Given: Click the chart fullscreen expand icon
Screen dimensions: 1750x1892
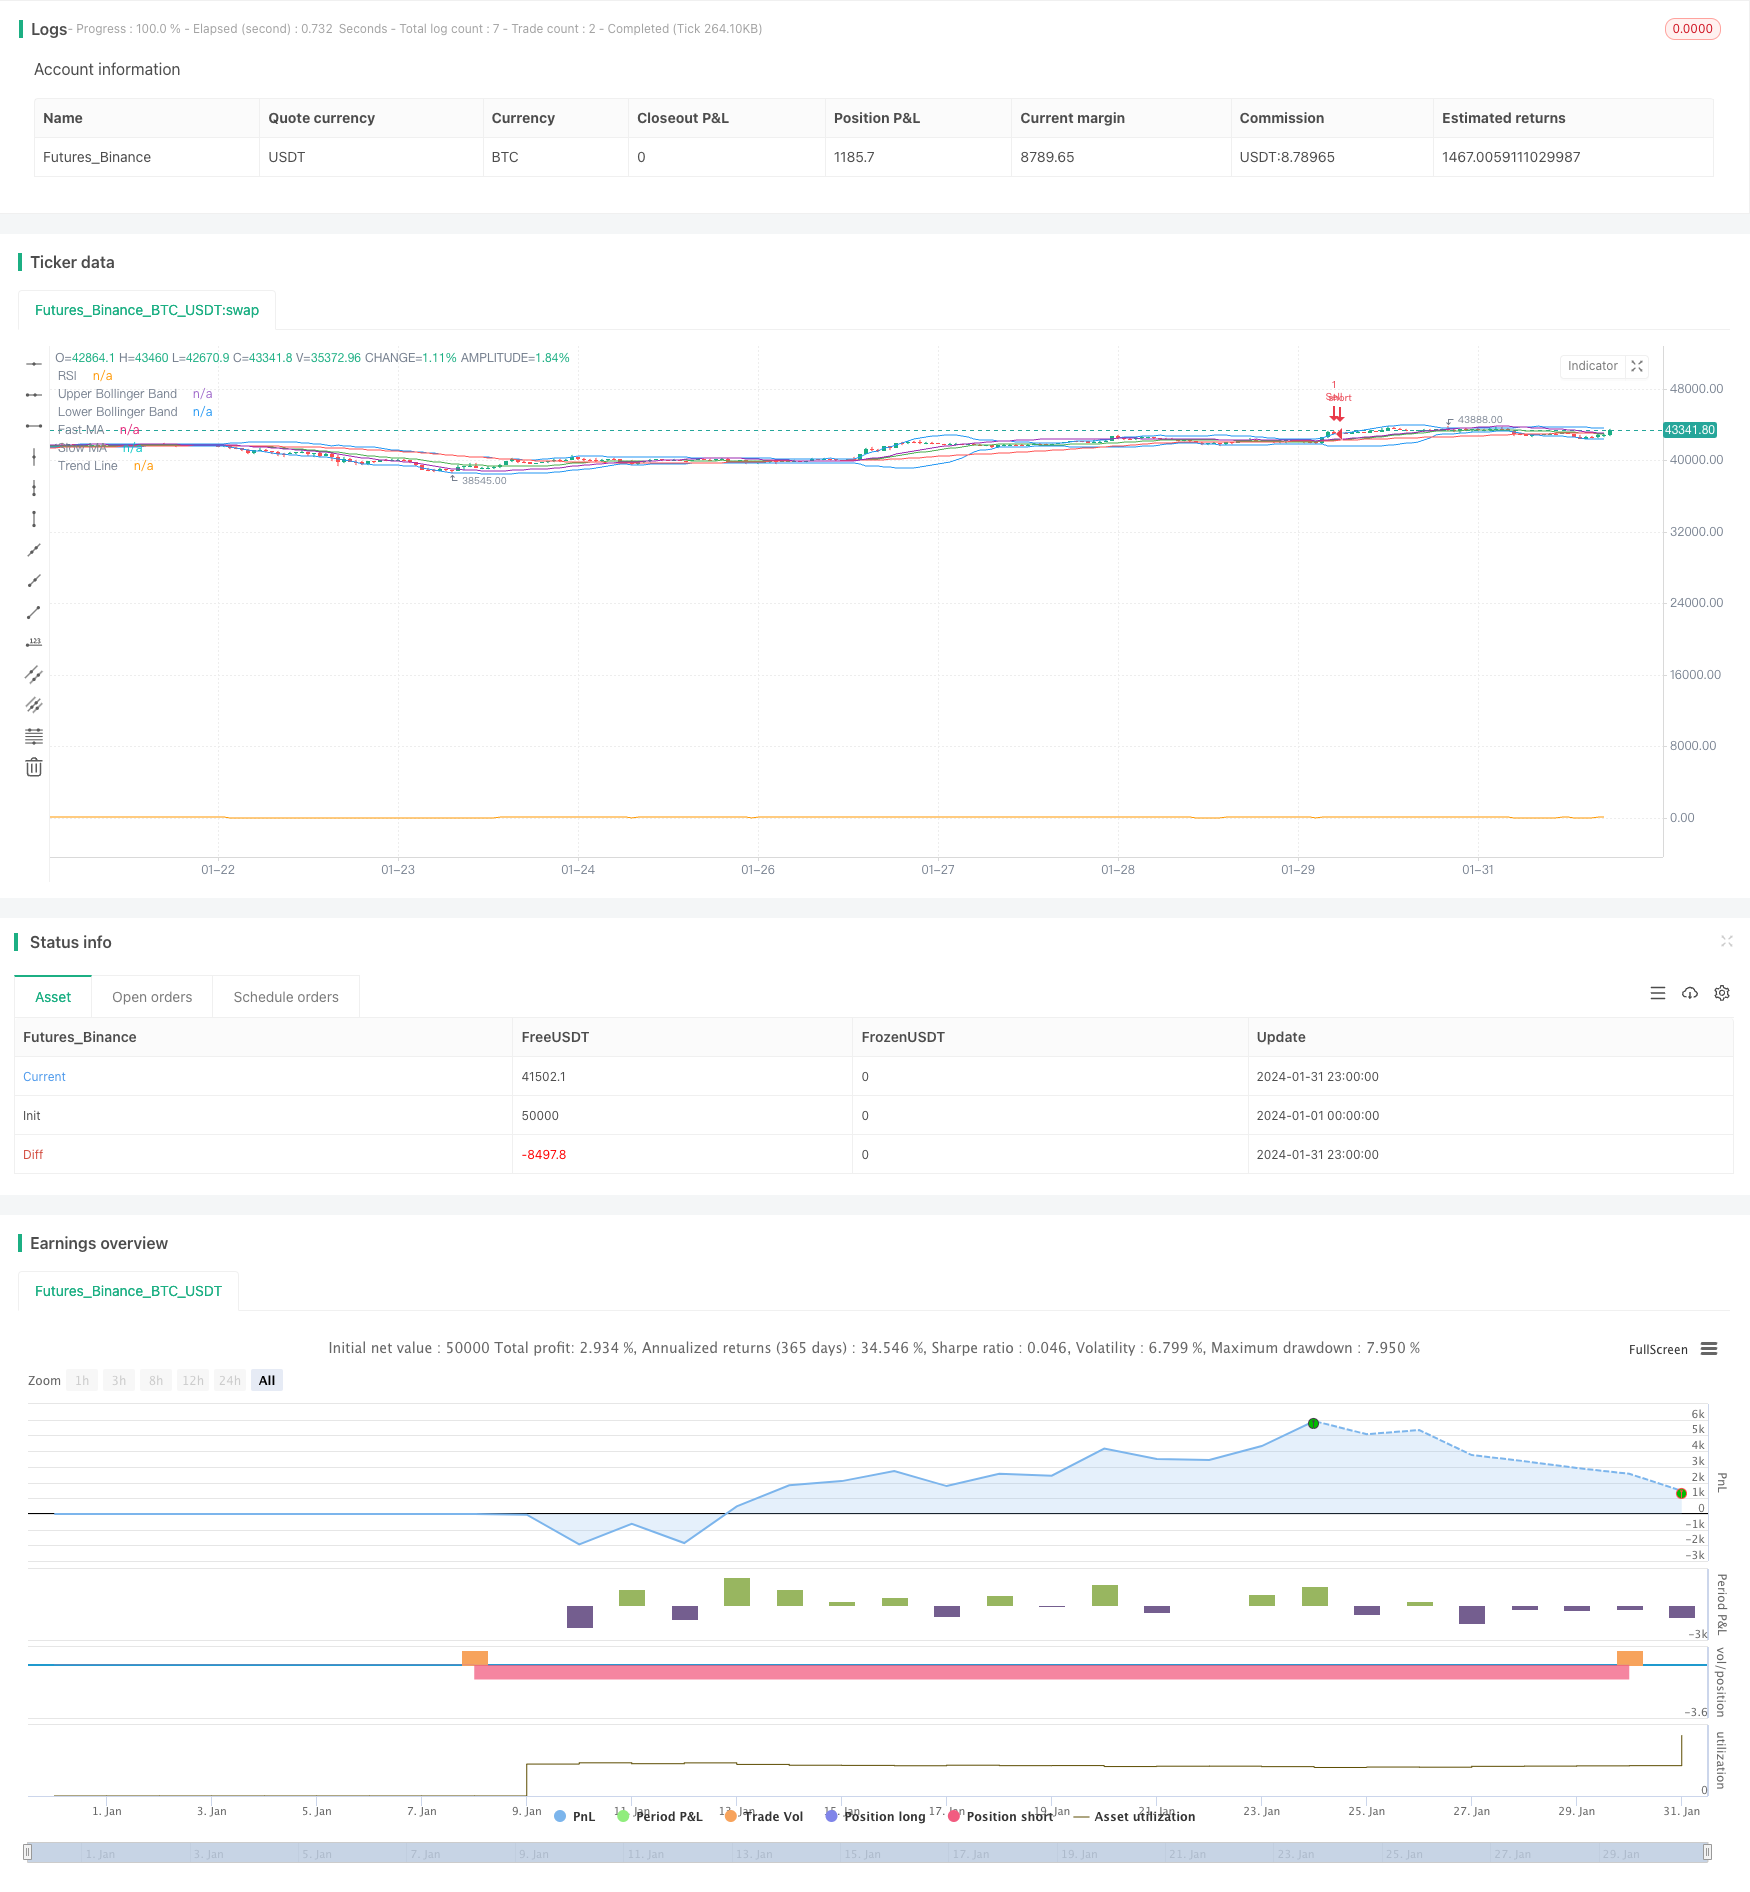Looking at the screenshot, I should pos(1637,366).
